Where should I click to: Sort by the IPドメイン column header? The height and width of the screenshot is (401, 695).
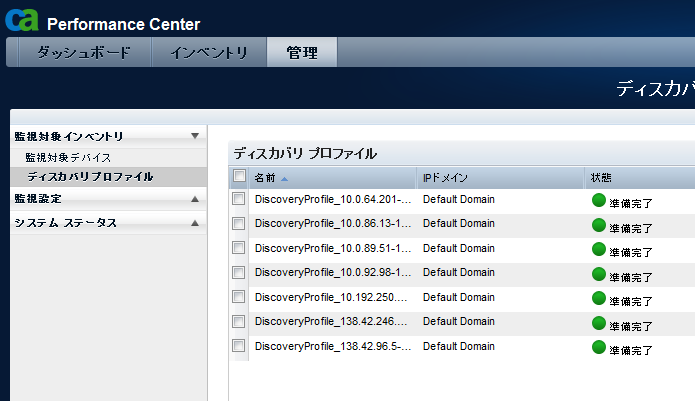(500, 178)
